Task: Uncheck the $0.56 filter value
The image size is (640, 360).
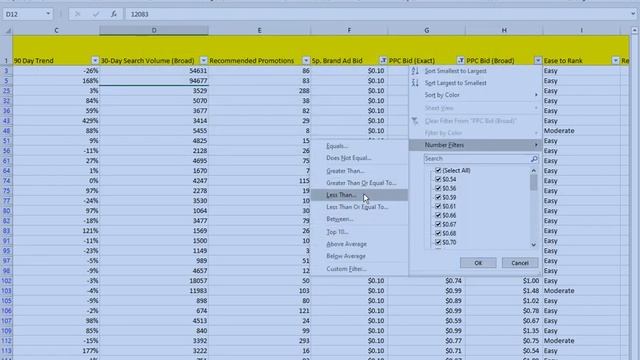Action: click(x=438, y=188)
